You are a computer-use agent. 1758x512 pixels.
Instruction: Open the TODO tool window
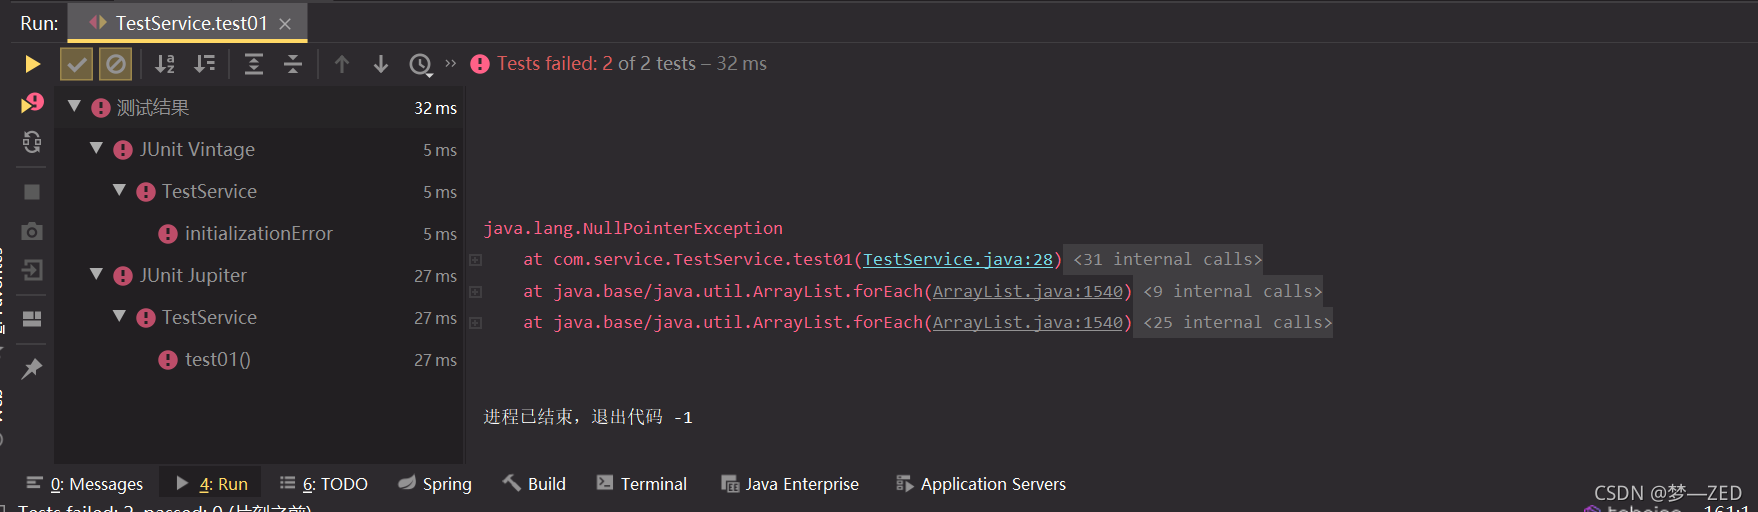tap(324, 484)
